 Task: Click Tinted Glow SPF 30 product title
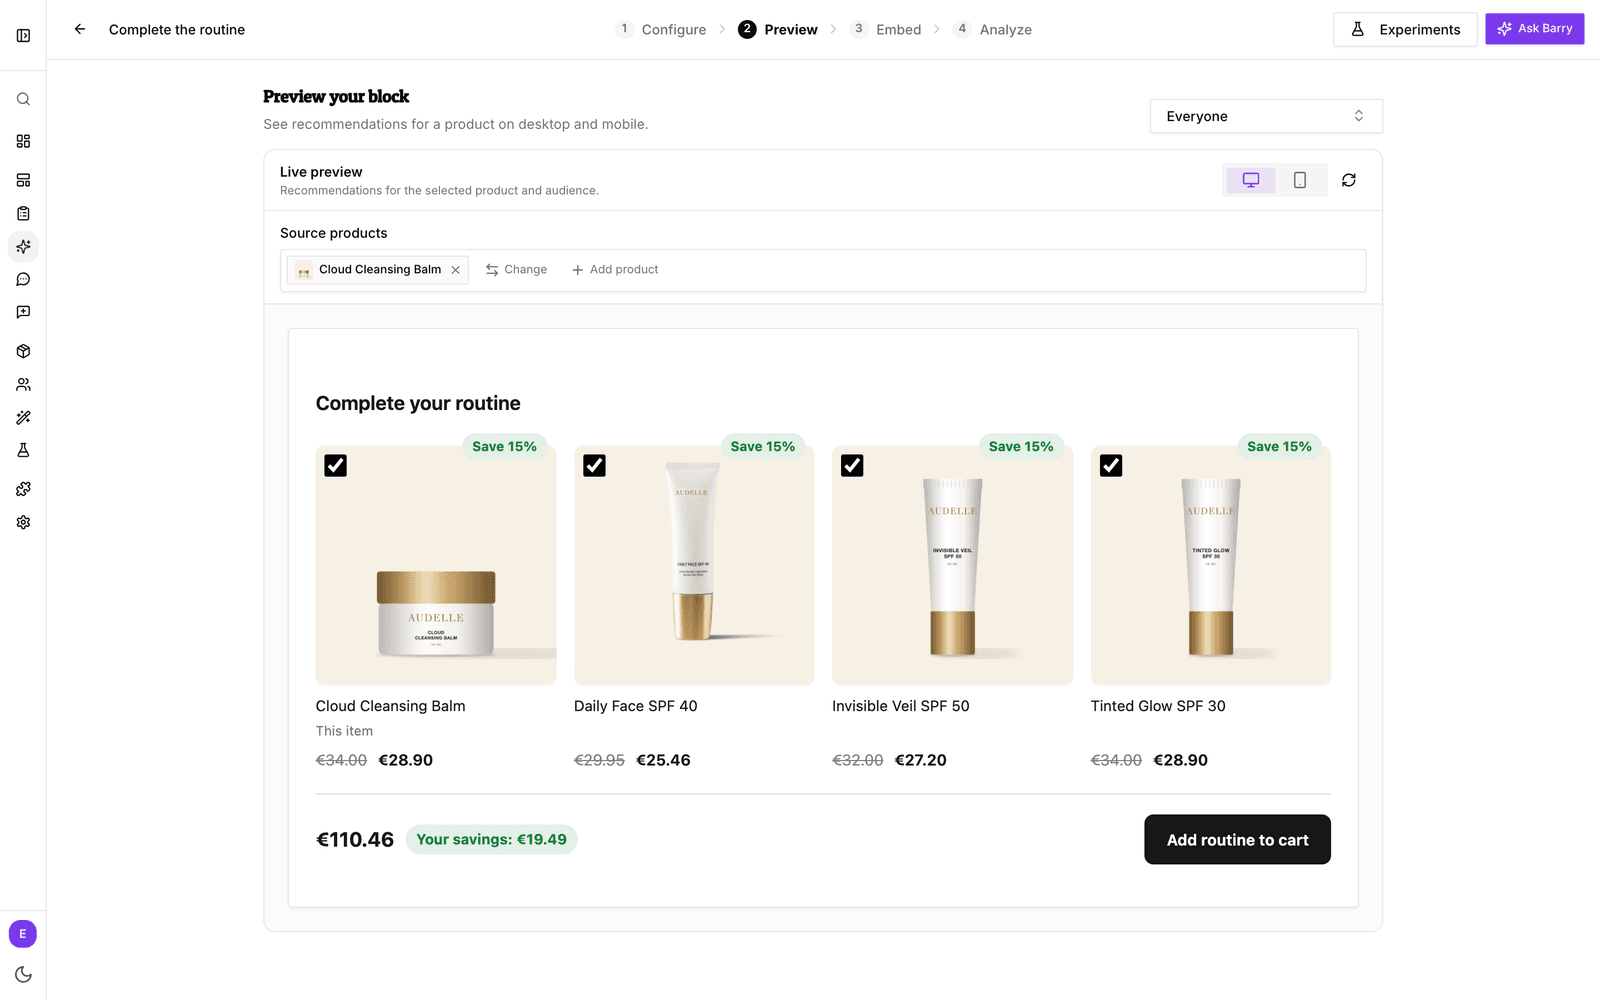(x=1158, y=706)
